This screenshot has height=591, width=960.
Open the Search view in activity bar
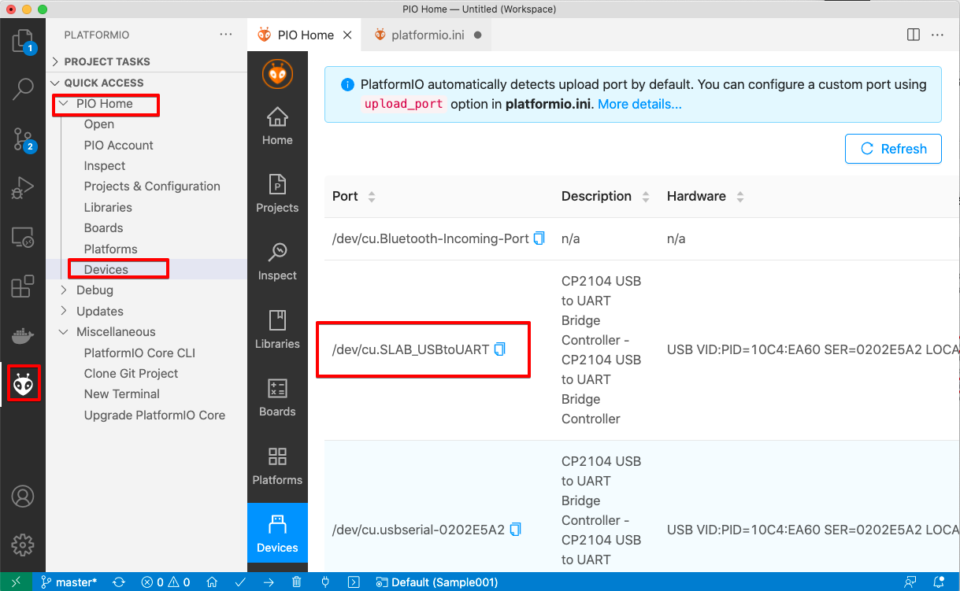click(23, 89)
